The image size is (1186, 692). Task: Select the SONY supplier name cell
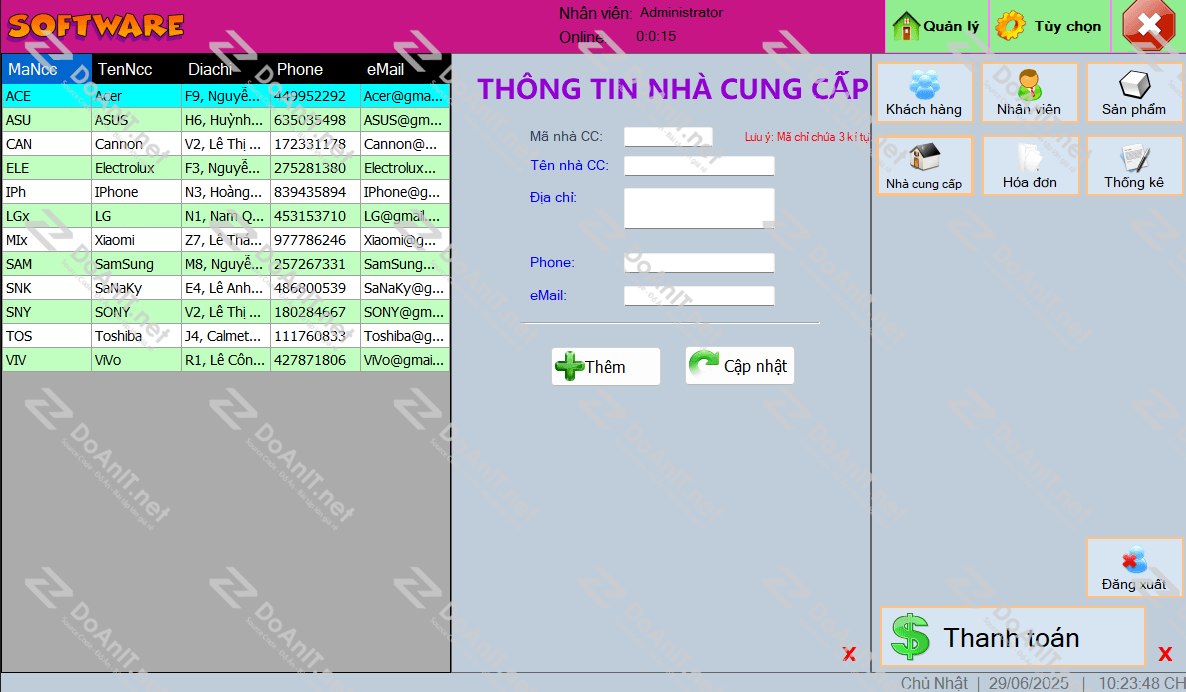(x=136, y=312)
